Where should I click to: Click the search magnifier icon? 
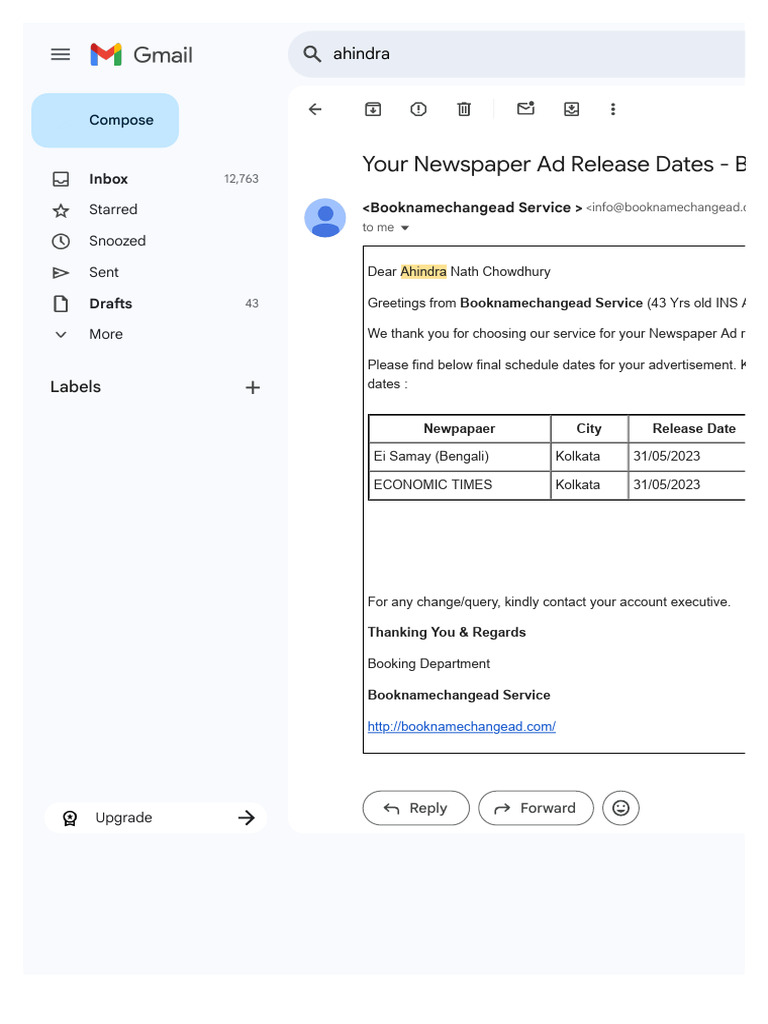pyautogui.click(x=312, y=54)
